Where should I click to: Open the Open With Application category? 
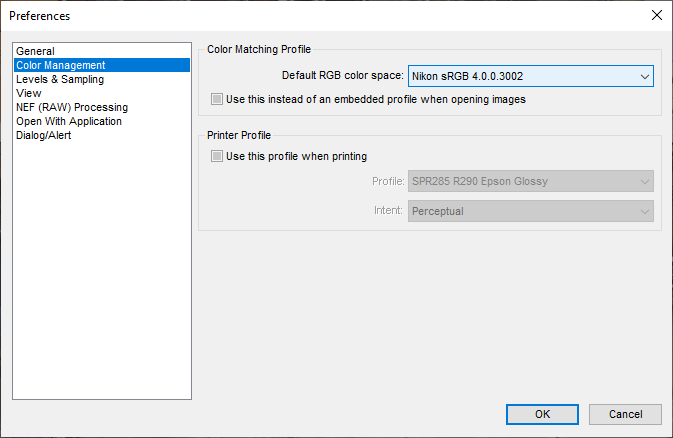pyautogui.click(x=102, y=121)
